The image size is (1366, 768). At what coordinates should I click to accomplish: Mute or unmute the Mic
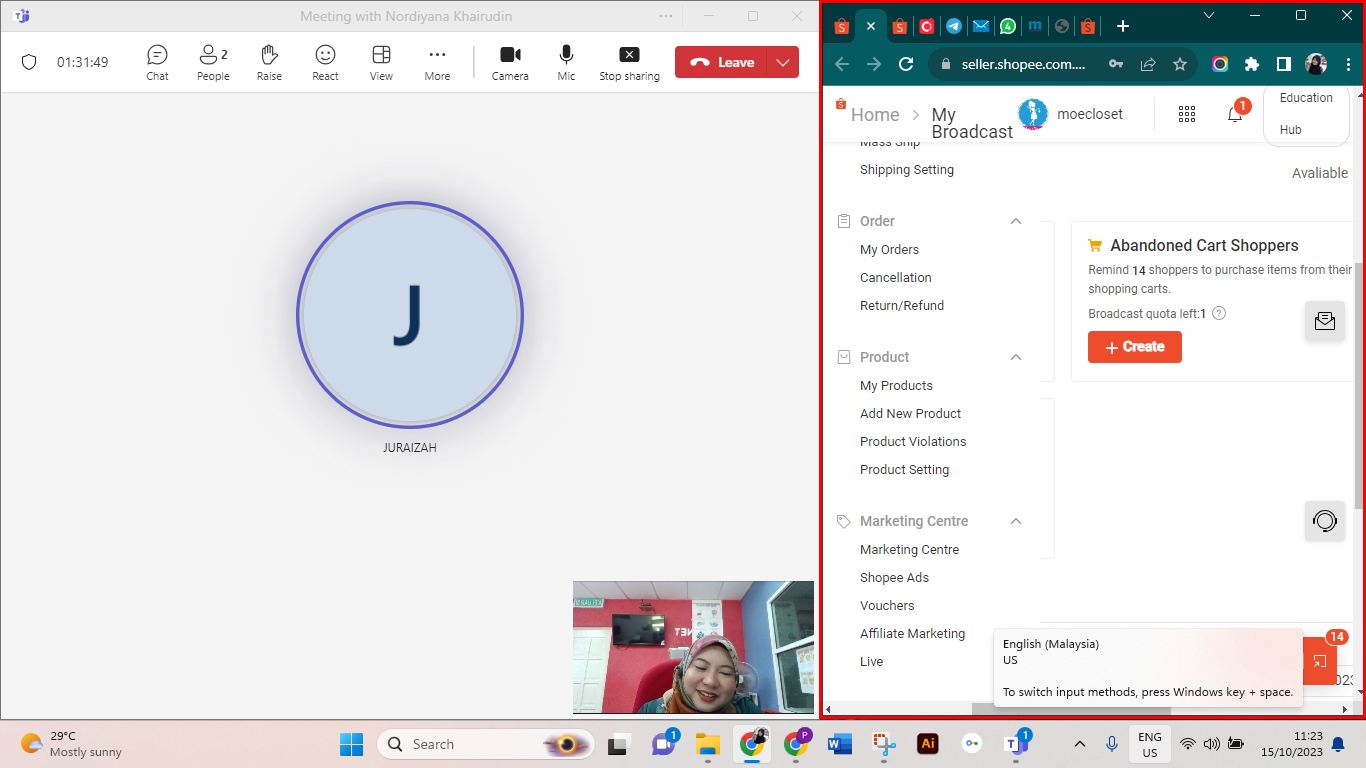(x=566, y=62)
